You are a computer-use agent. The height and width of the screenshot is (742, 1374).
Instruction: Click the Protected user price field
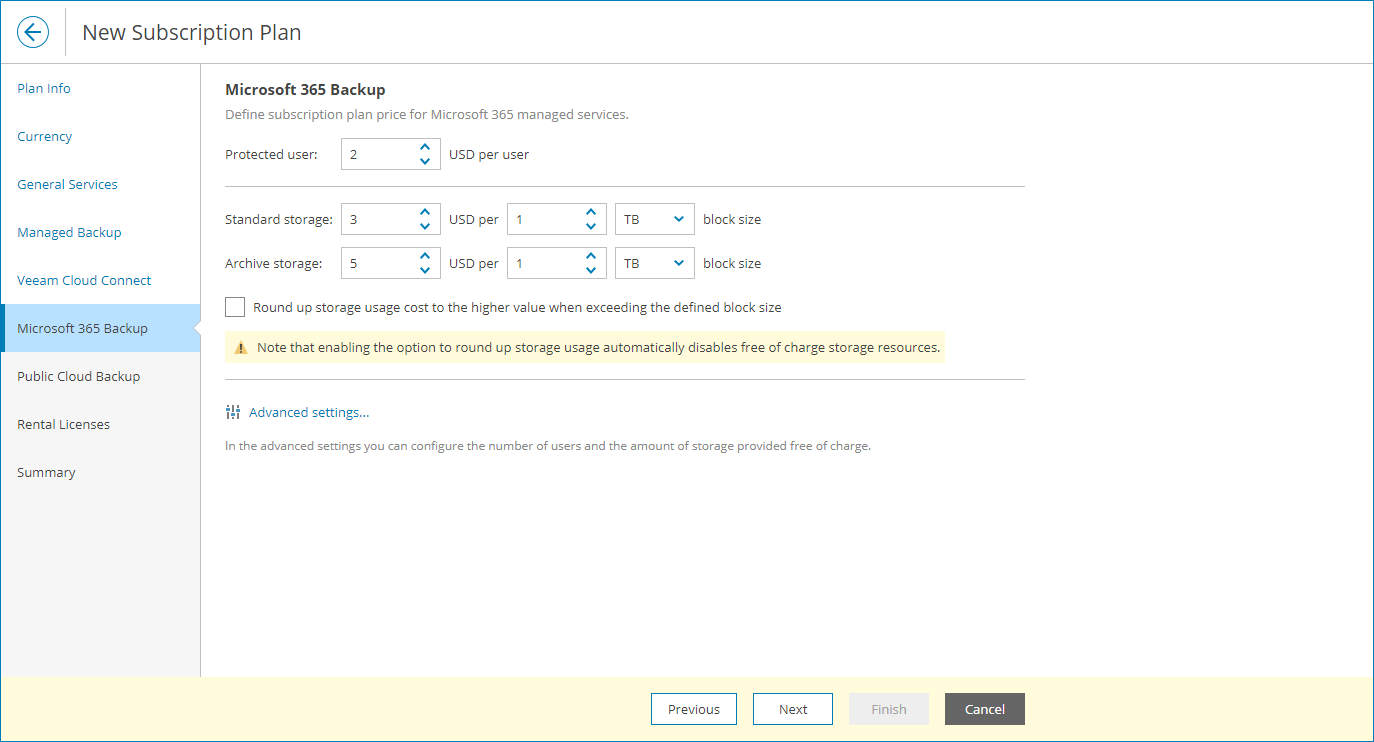pos(377,154)
